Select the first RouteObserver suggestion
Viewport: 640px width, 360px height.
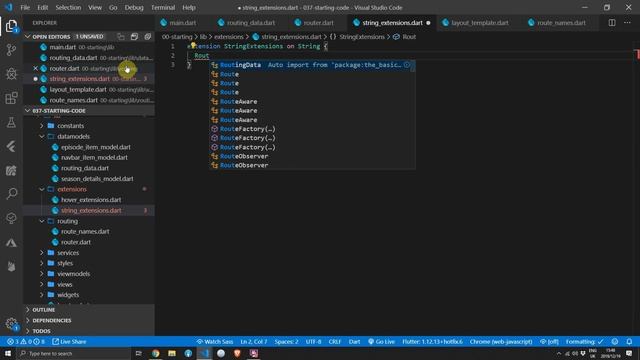[x=313, y=156]
